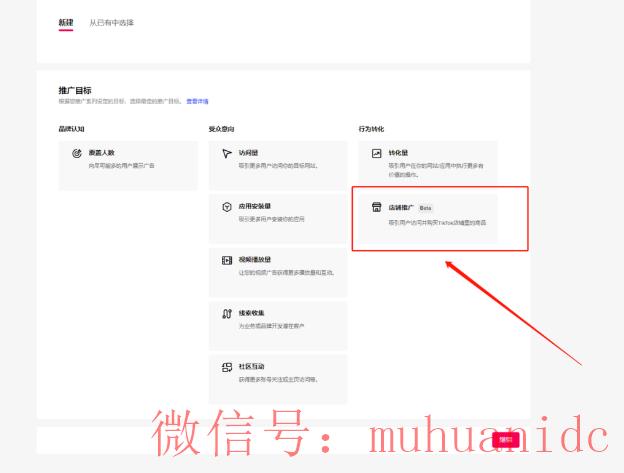Click the 行为转化 column heading
624x473 pixels.
pos(371,129)
